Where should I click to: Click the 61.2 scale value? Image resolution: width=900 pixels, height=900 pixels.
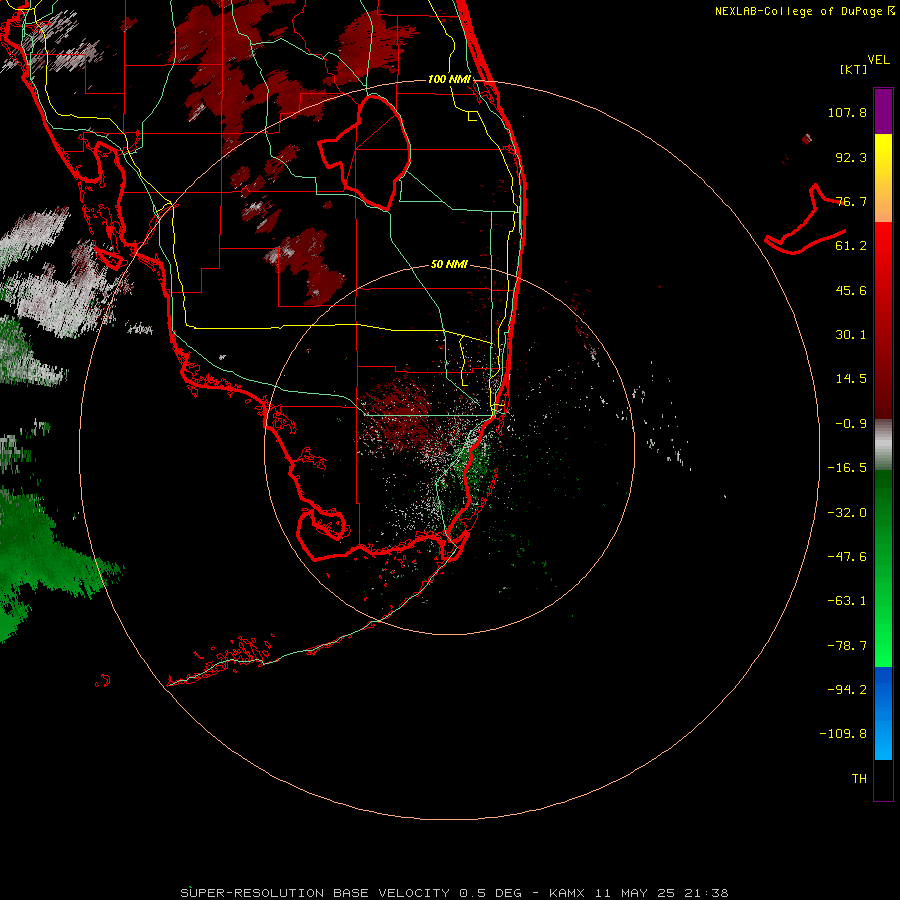[x=851, y=246]
